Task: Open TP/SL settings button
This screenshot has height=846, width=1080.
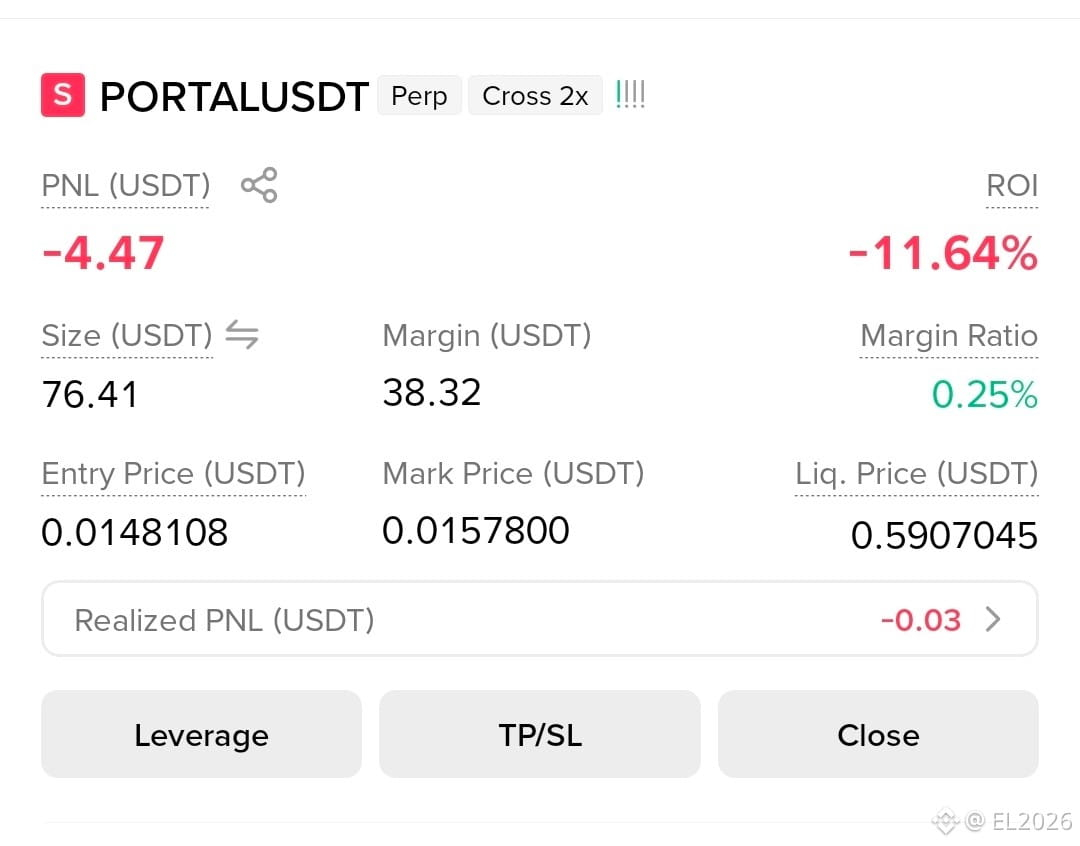Action: pos(540,734)
